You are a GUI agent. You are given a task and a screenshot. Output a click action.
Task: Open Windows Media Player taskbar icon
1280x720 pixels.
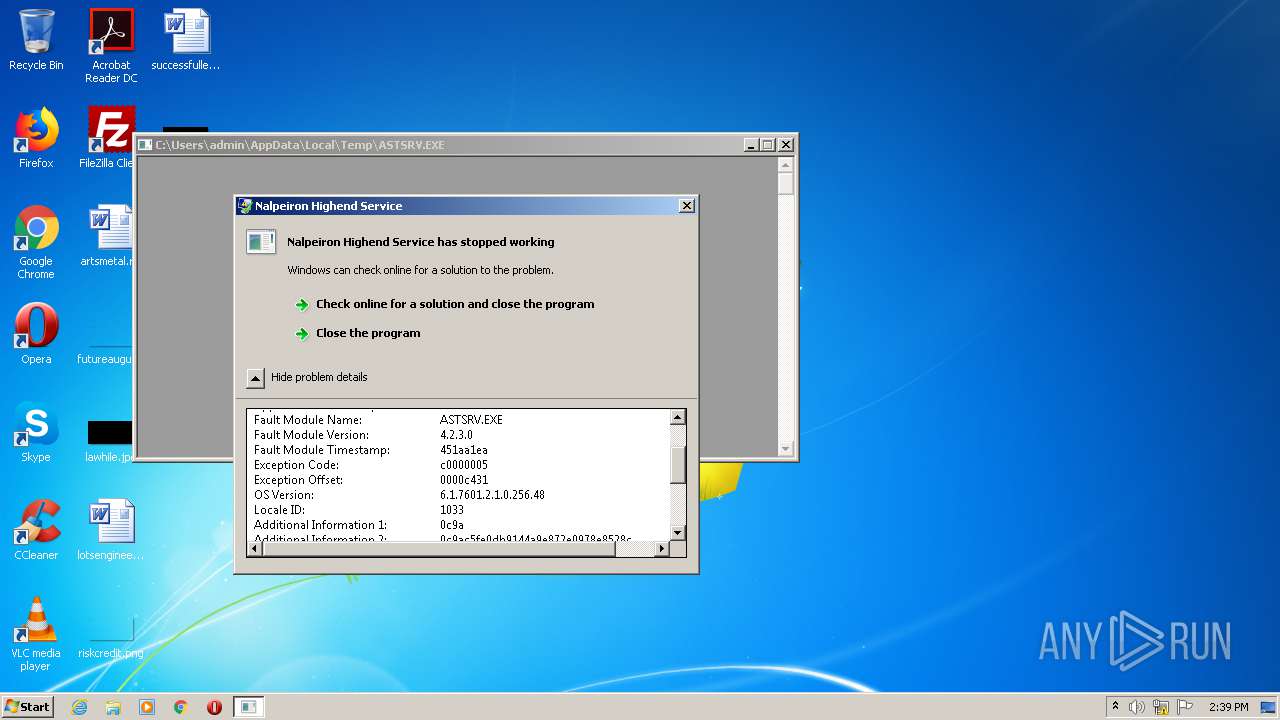click(x=147, y=707)
